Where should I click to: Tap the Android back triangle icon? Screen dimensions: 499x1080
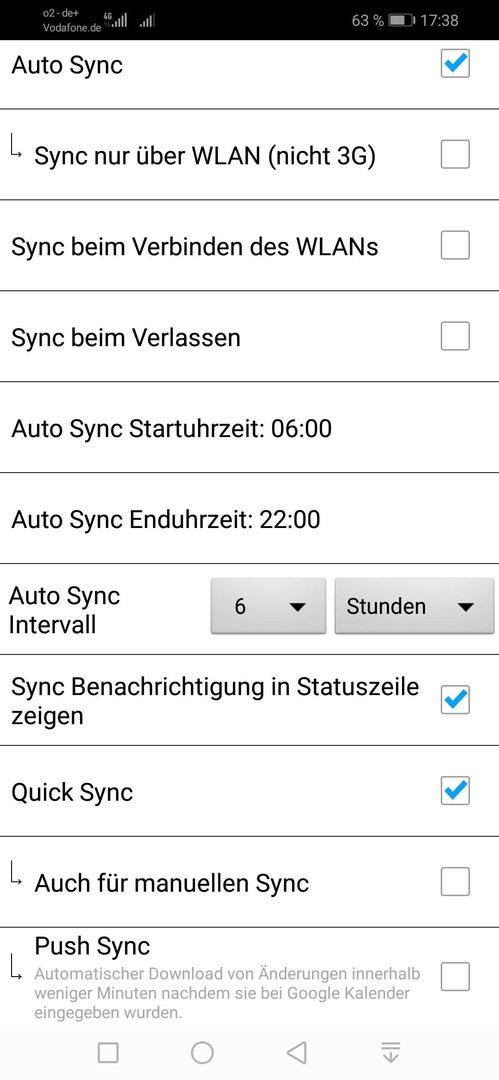point(296,1052)
